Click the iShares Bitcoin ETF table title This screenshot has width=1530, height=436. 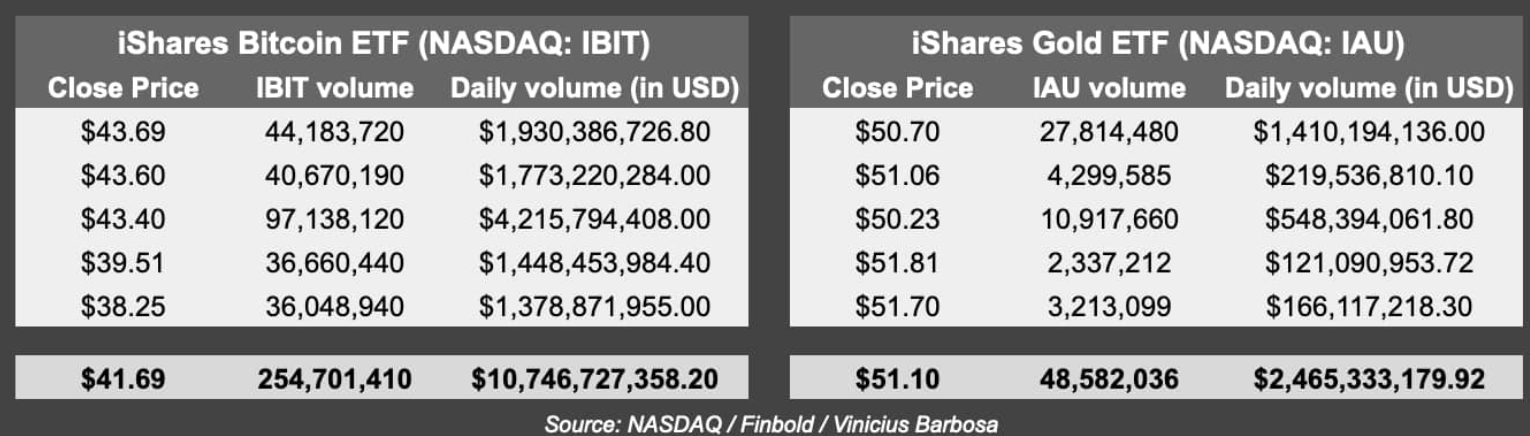click(x=382, y=44)
